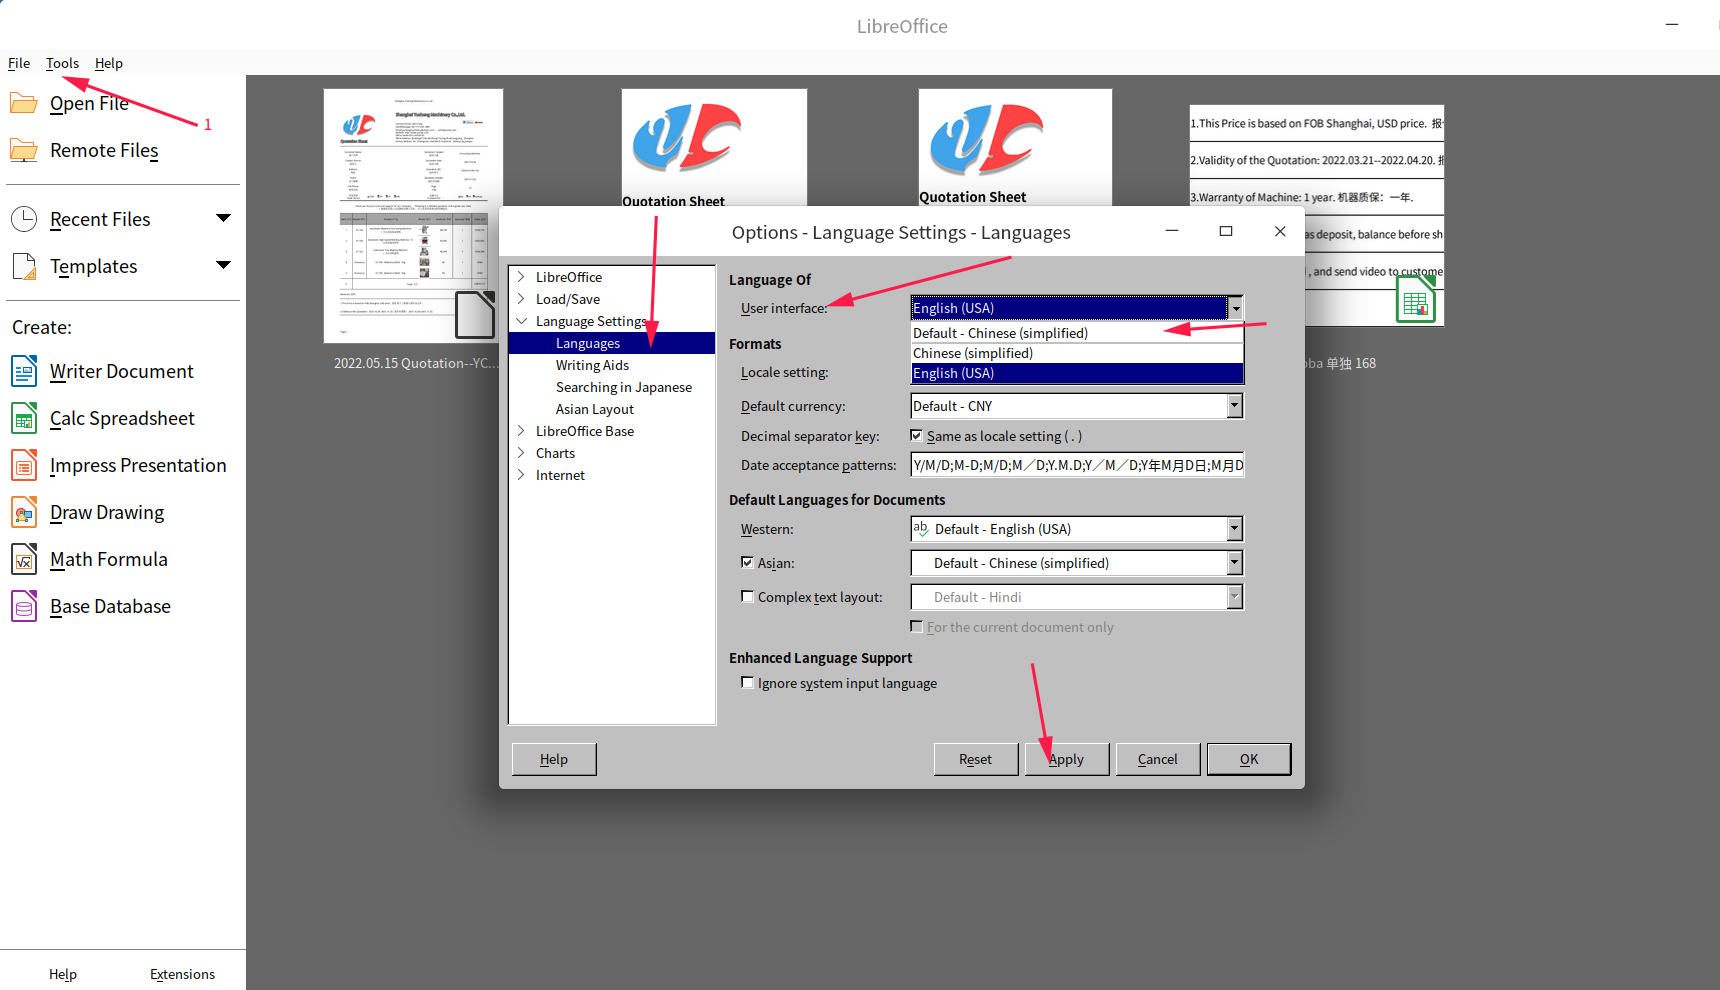Click the Apply button
This screenshot has width=1720, height=990.
click(1067, 759)
